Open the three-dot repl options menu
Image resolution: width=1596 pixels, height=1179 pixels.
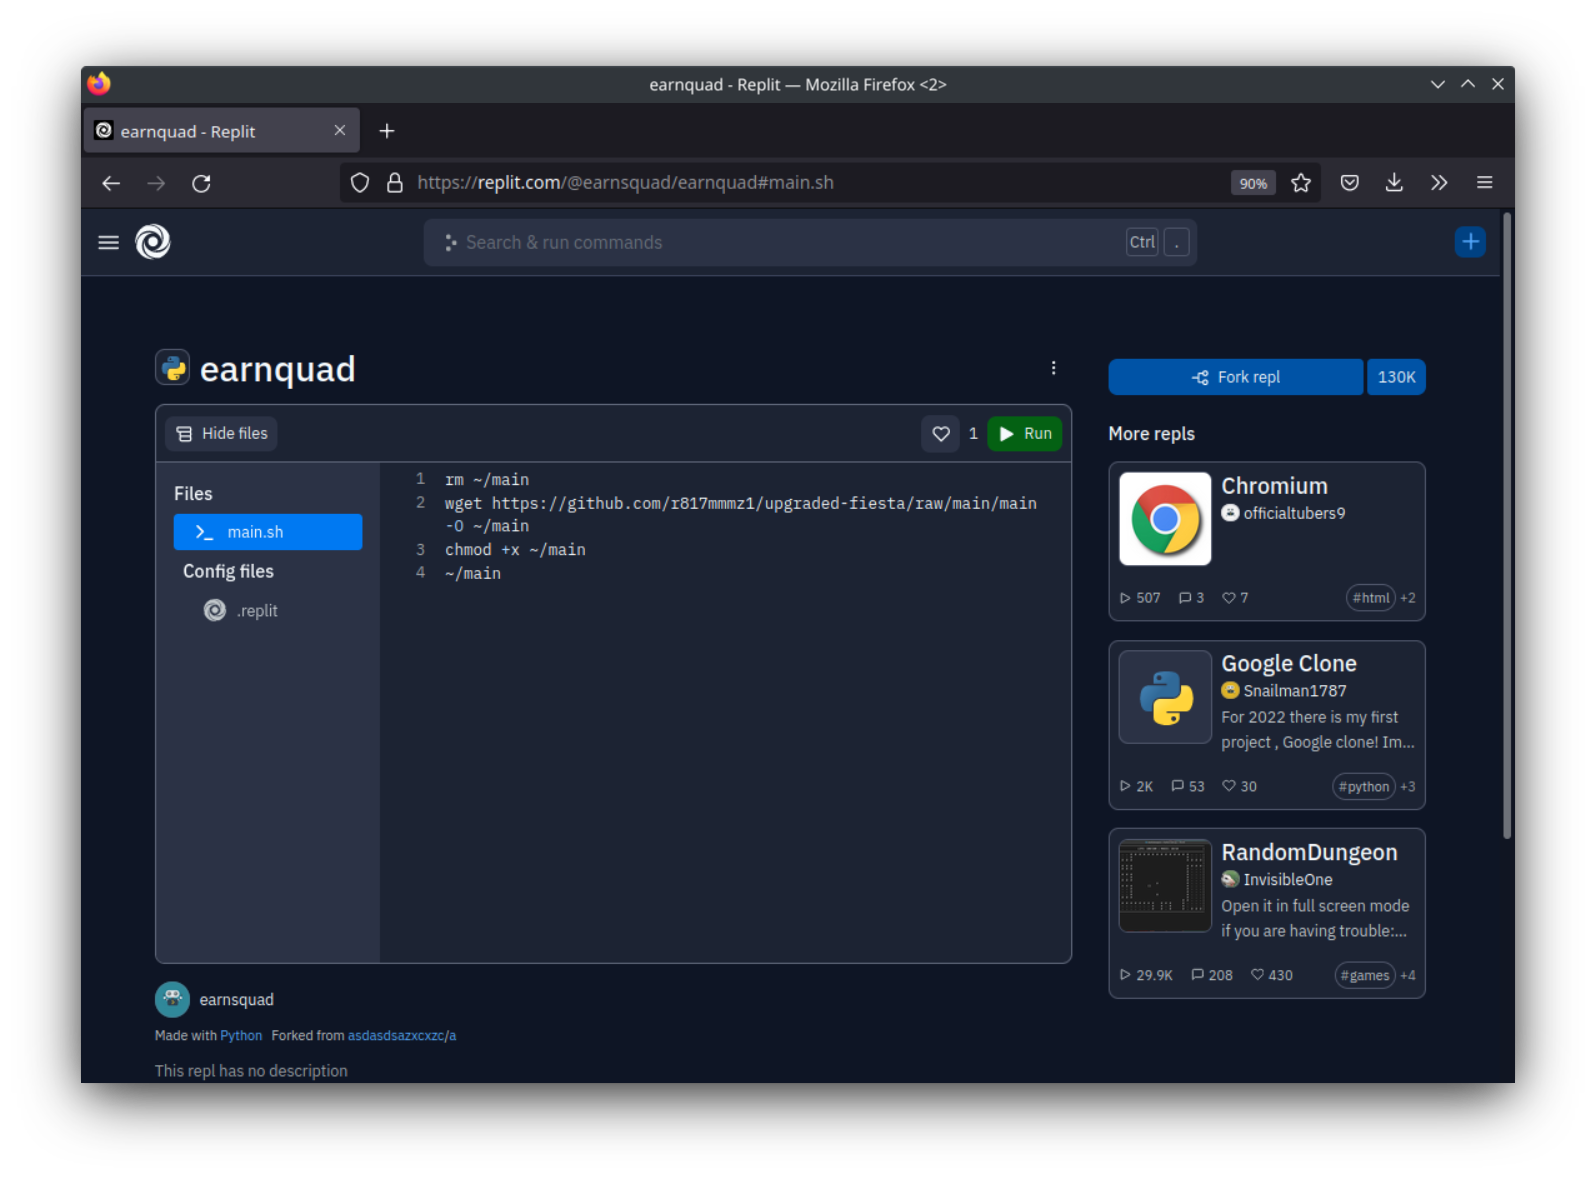pos(1053,368)
